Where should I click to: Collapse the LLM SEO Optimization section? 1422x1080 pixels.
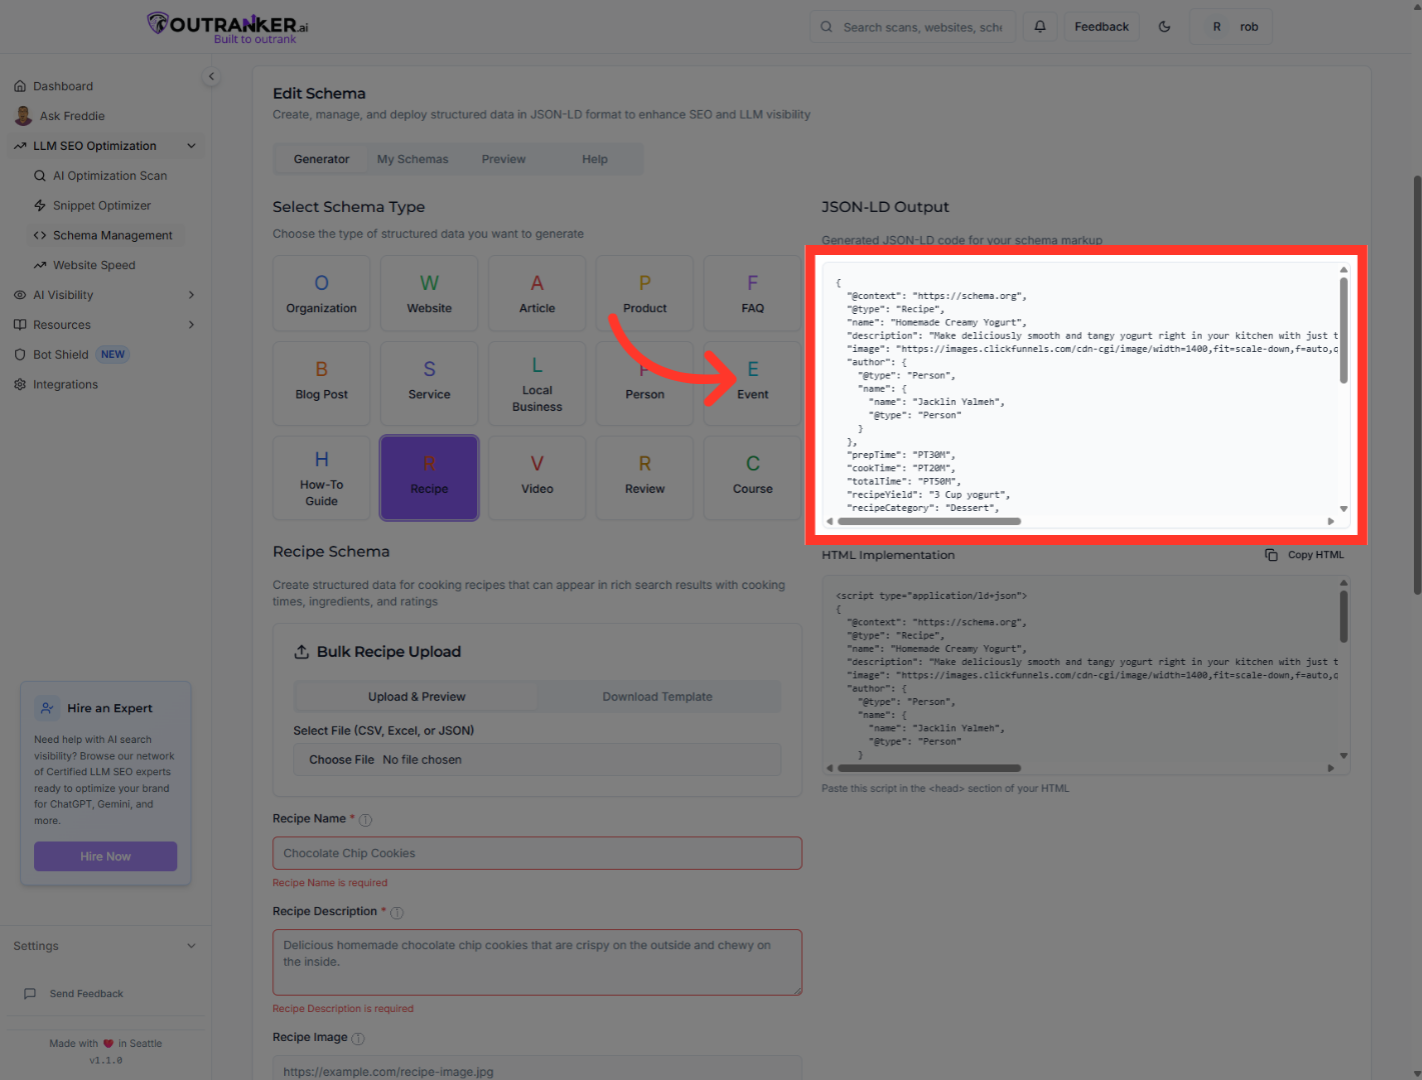[191, 145]
